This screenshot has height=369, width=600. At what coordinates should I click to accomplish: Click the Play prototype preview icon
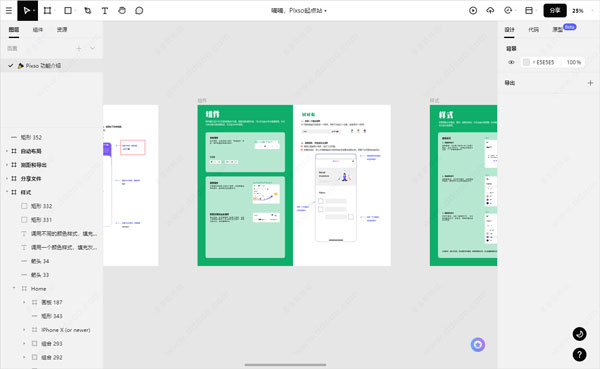click(473, 11)
